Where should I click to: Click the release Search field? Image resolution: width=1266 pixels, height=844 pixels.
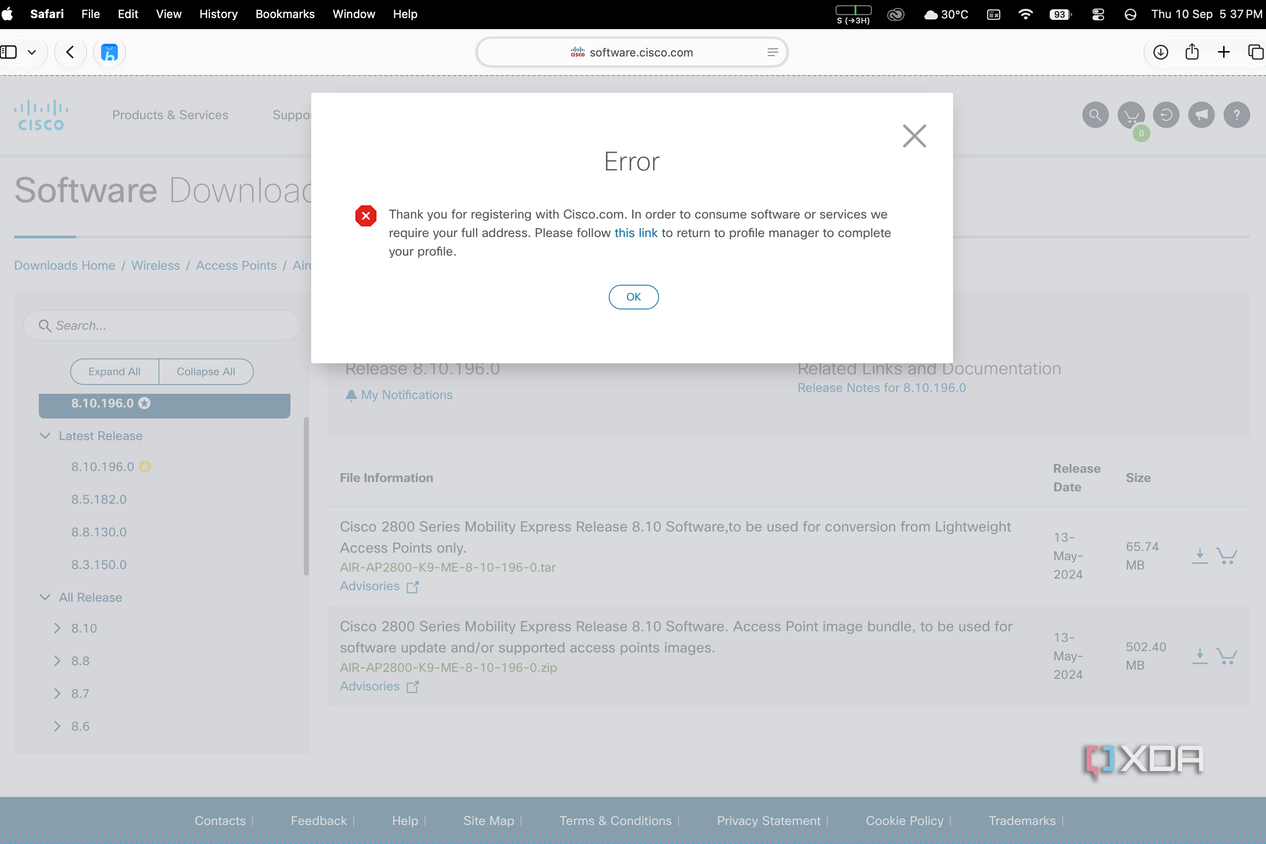pyautogui.click(x=162, y=325)
